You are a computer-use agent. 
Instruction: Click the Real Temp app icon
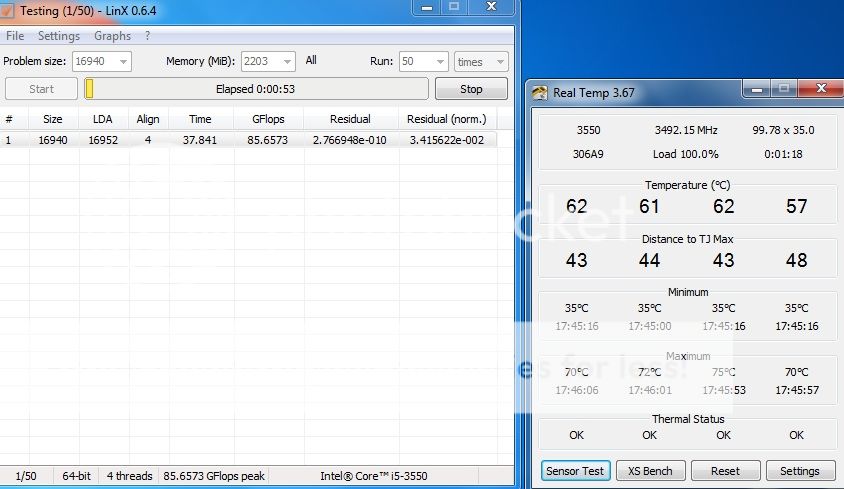[540, 93]
